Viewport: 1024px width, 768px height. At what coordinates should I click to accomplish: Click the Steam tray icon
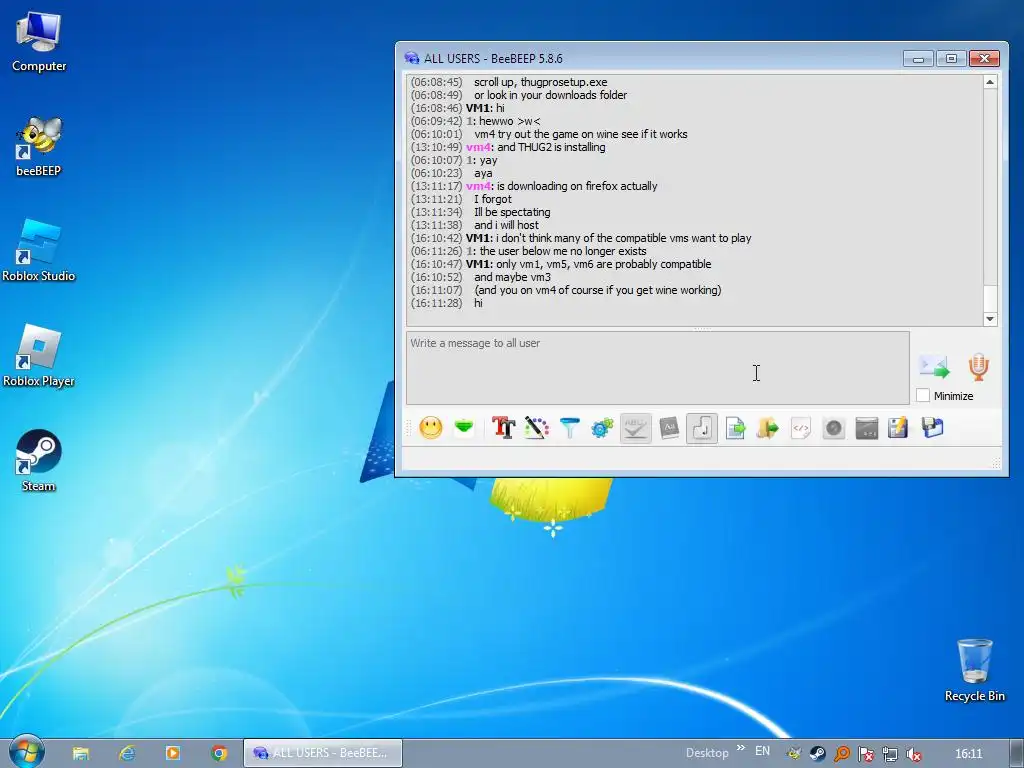click(817, 754)
